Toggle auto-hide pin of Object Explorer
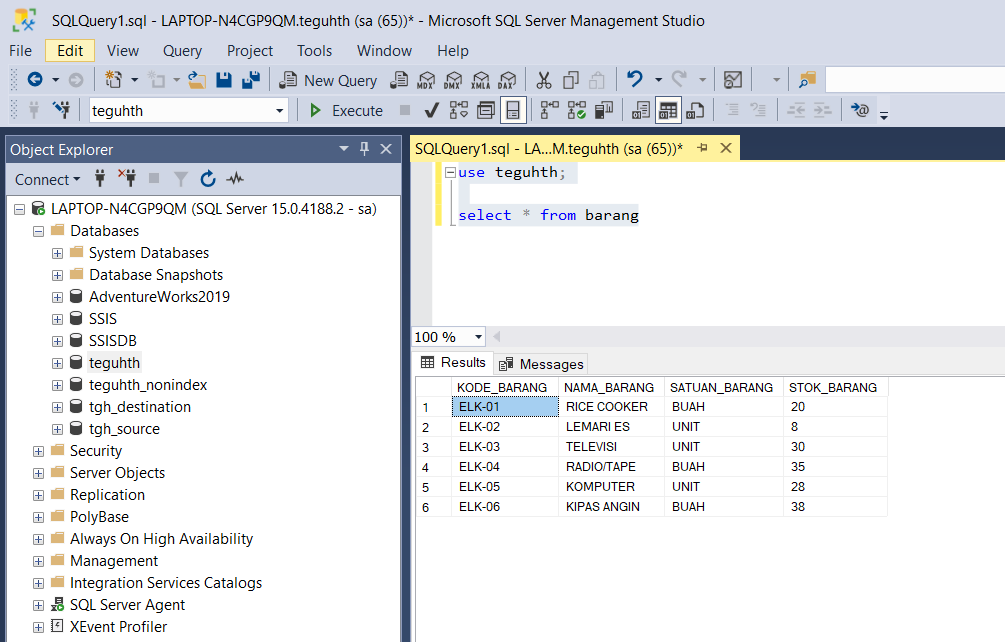Image resolution: width=1005 pixels, height=642 pixels. click(x=364, y=149)
